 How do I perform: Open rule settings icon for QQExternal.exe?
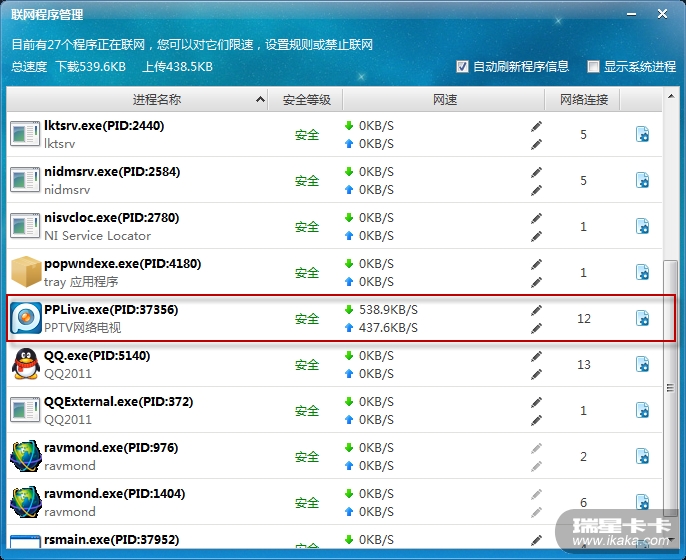pyautogui.click(x=642, y=410)
